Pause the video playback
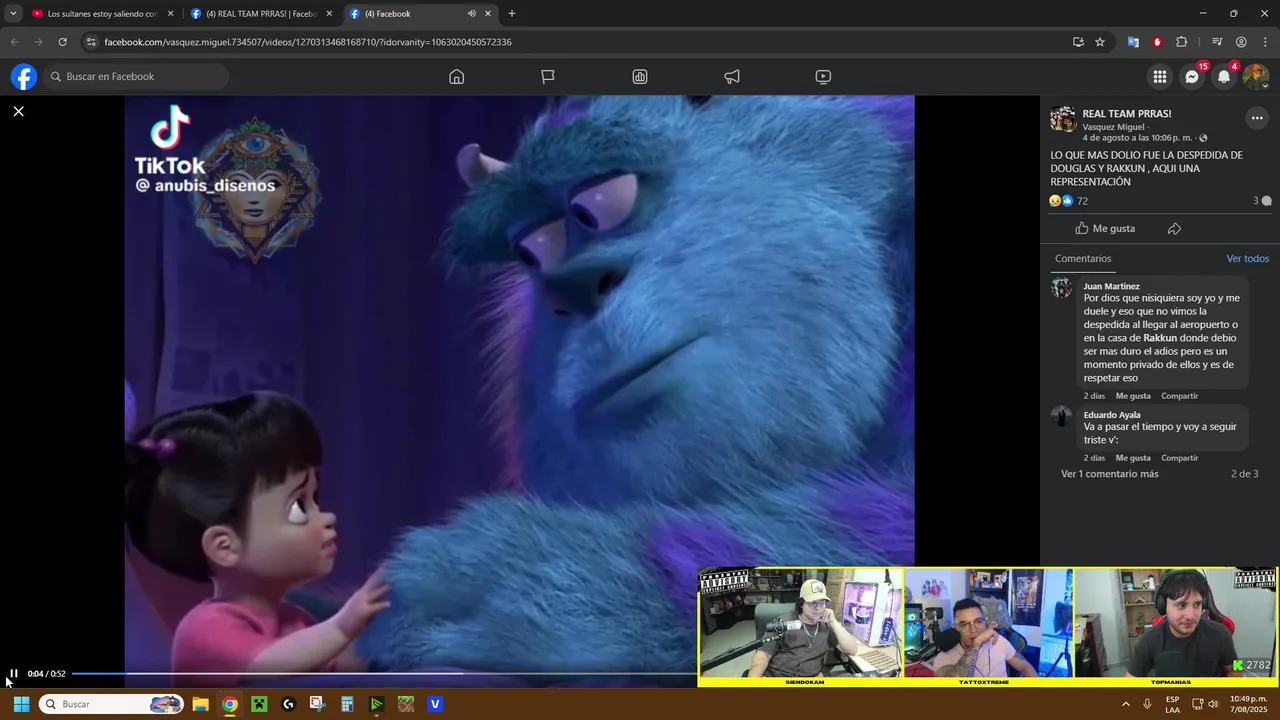The image size is (1280, 720). [14, 674]
